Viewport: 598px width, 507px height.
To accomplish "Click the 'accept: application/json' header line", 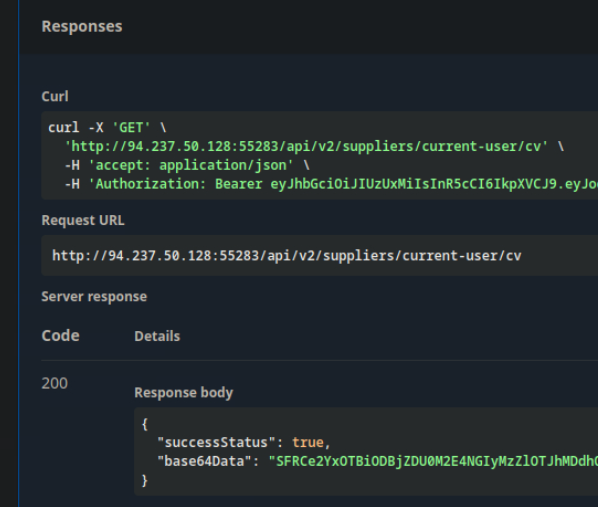I will [187, 166].
